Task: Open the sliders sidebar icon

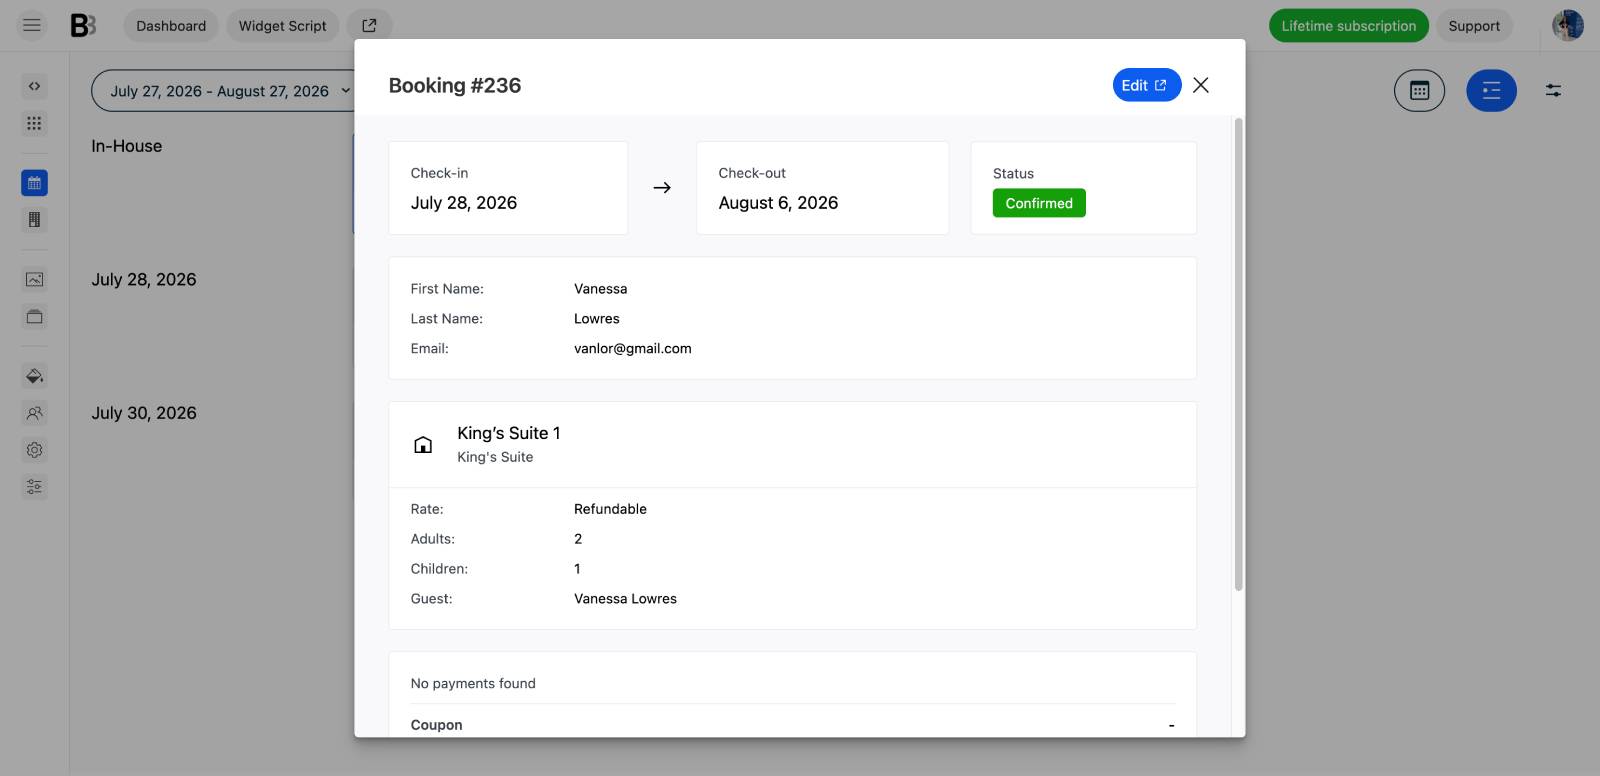Action: pos(34,487)
